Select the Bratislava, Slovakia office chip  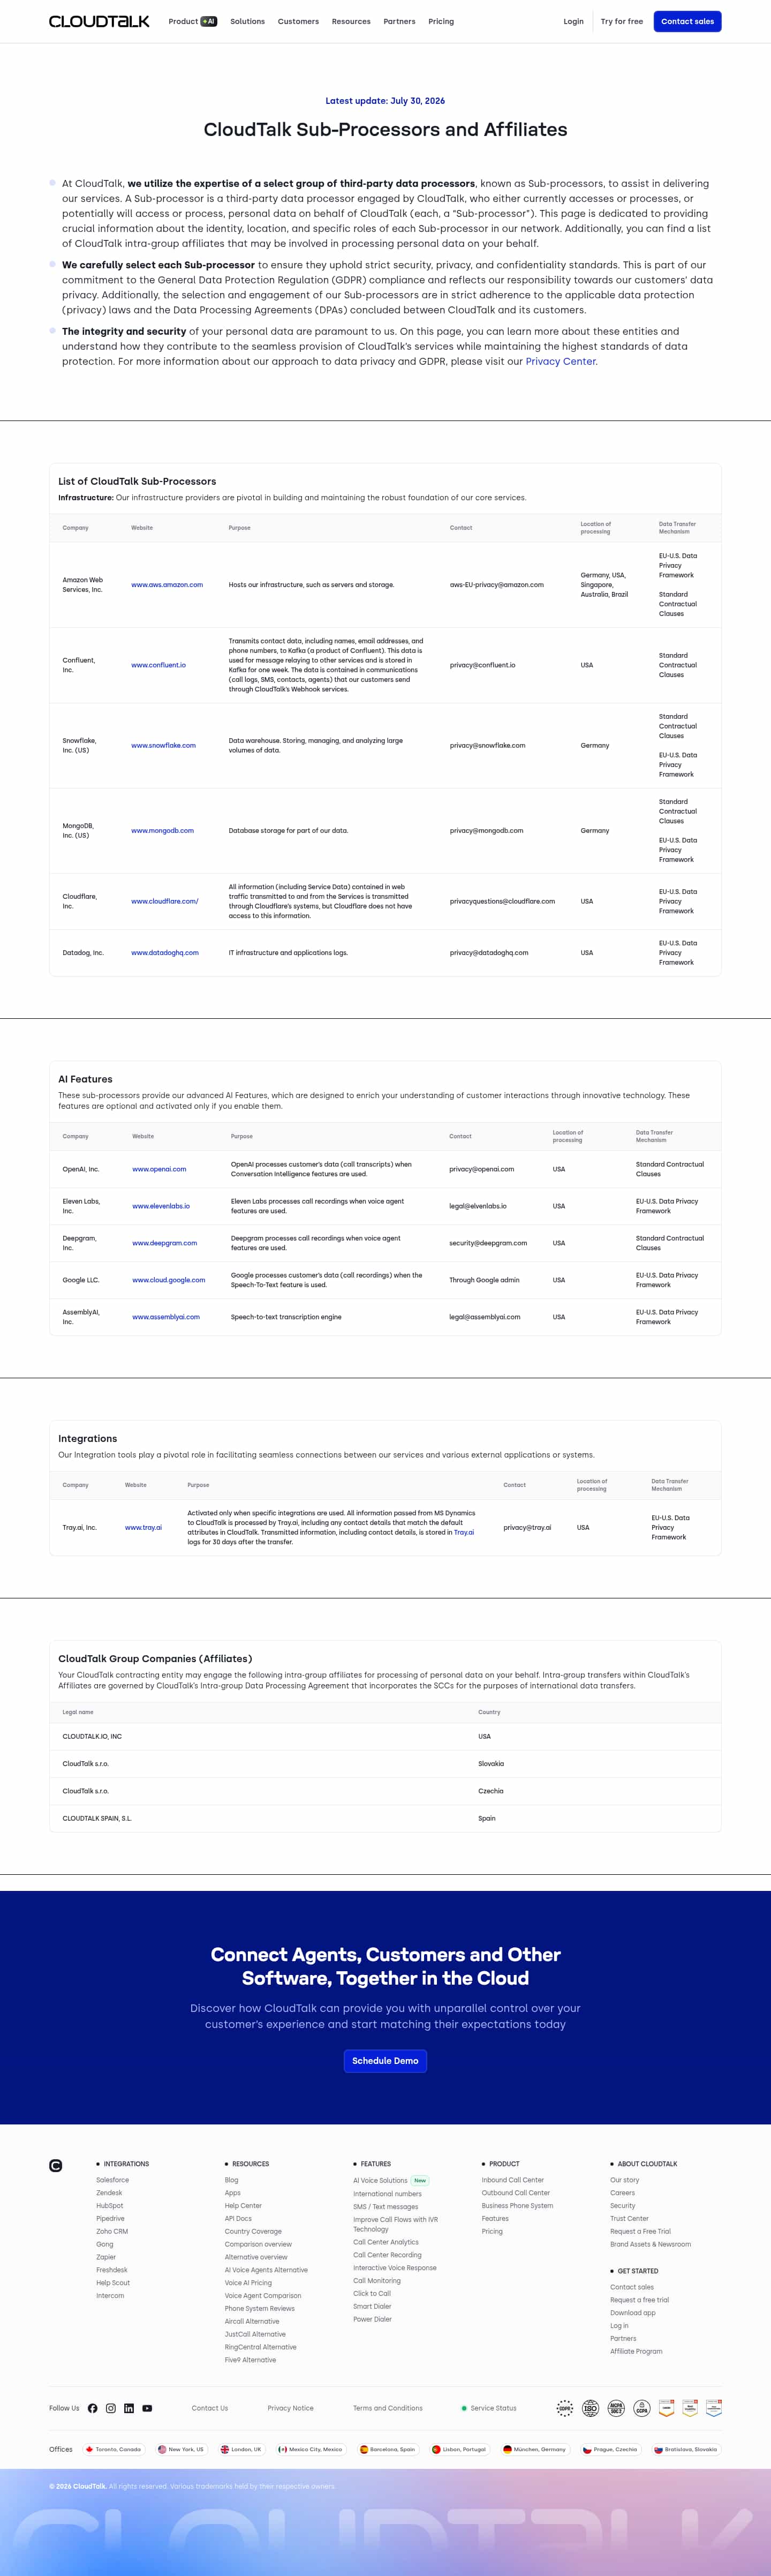coord(686,2449)
